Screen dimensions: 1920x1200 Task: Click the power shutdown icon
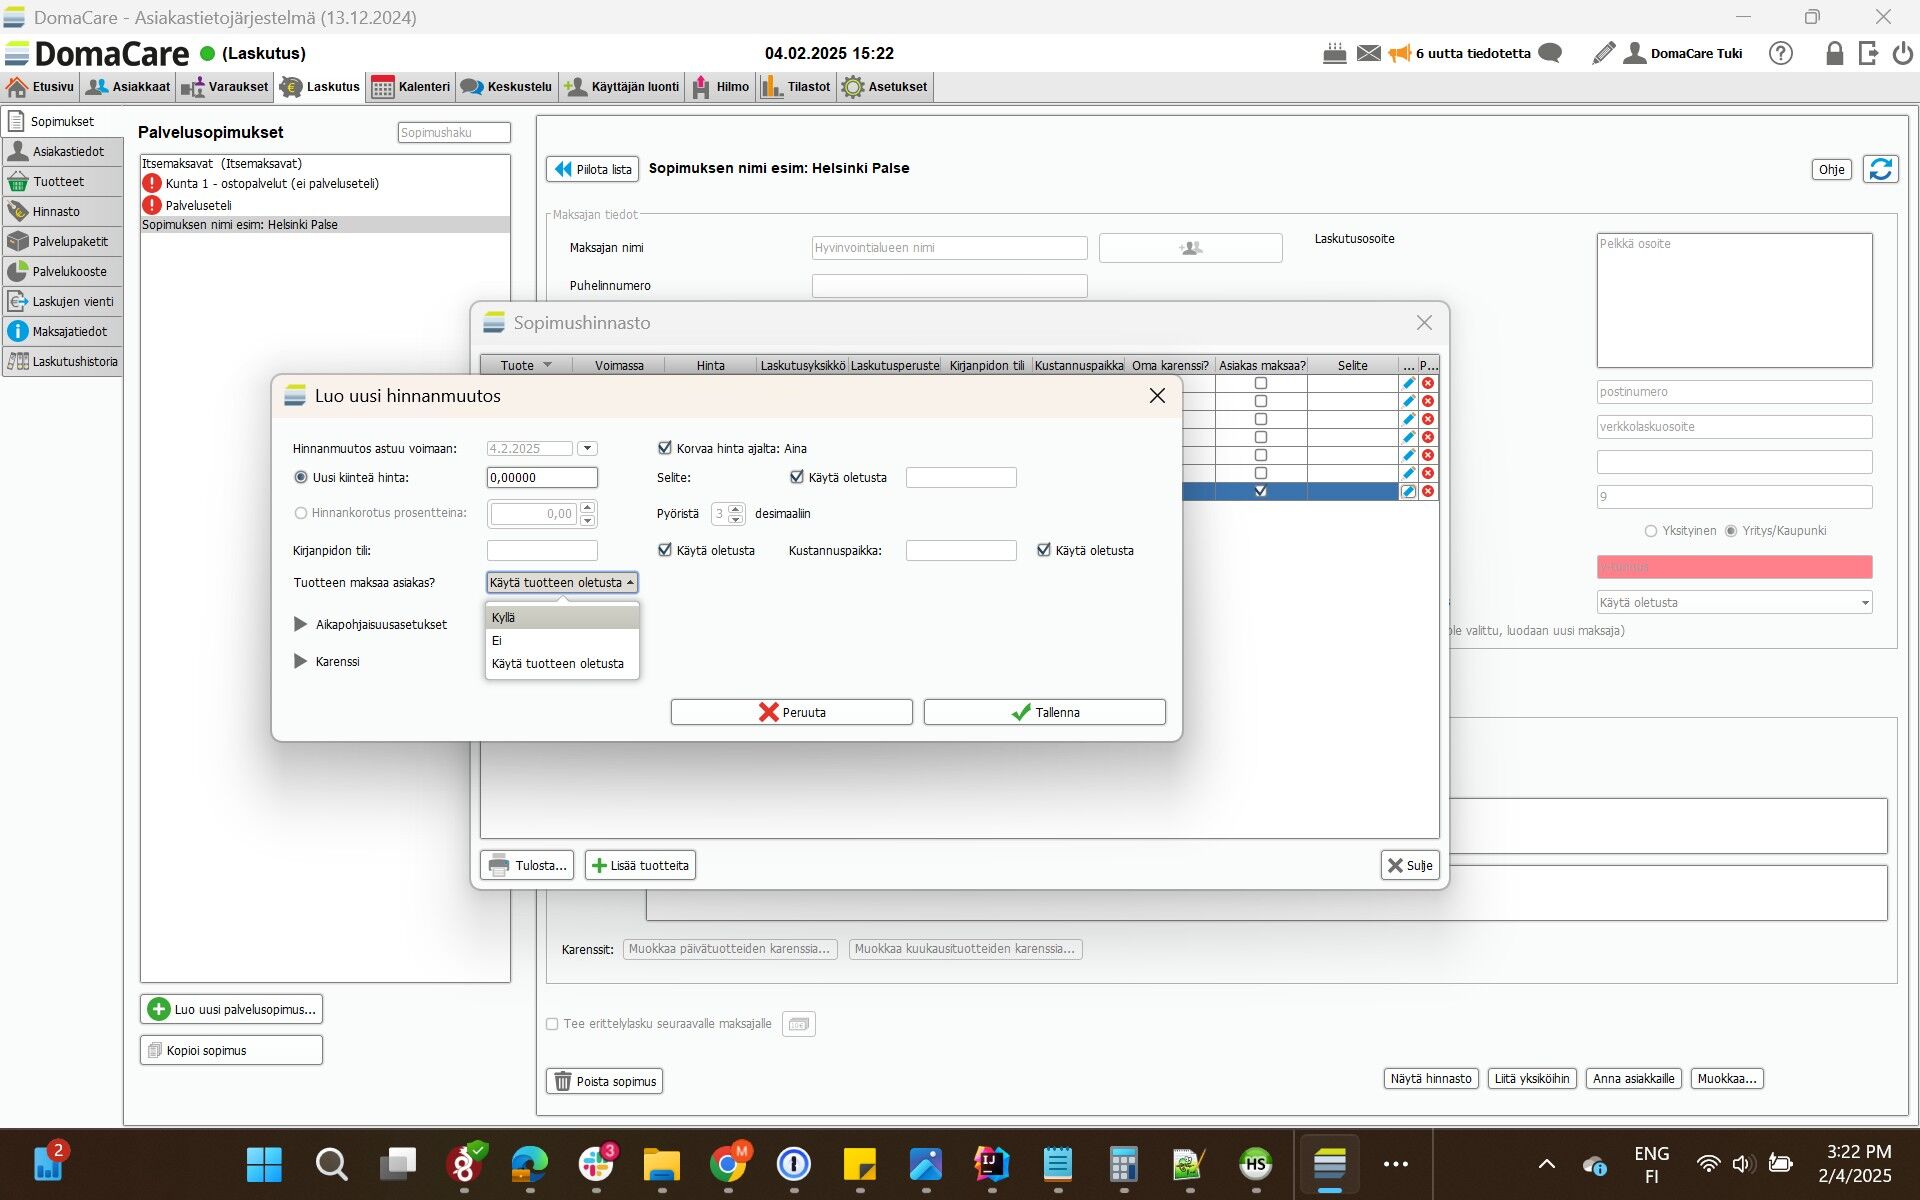pyautogui.click(x=1902, y=53)
